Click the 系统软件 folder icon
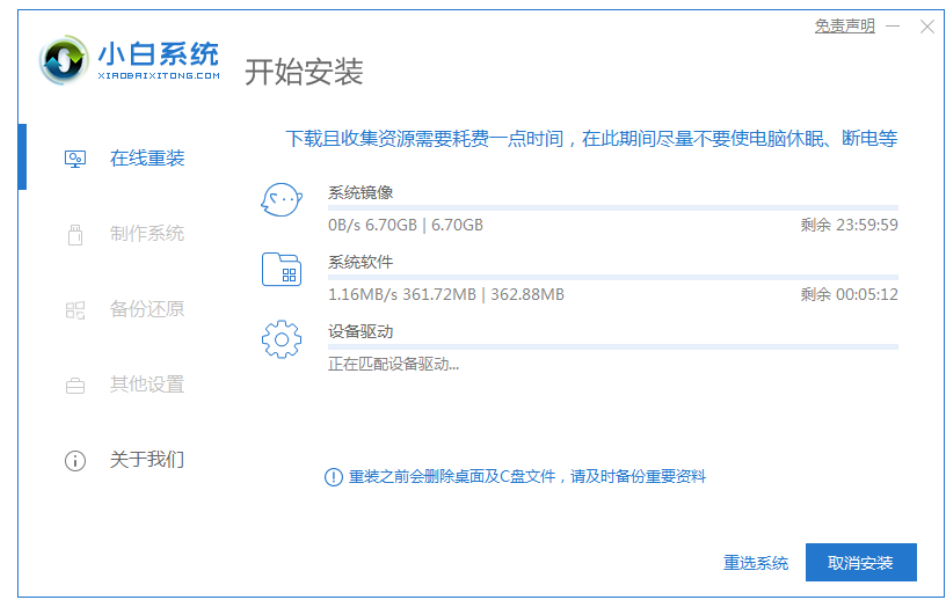This screenshot has height=611, width=952. pos(281,270)
